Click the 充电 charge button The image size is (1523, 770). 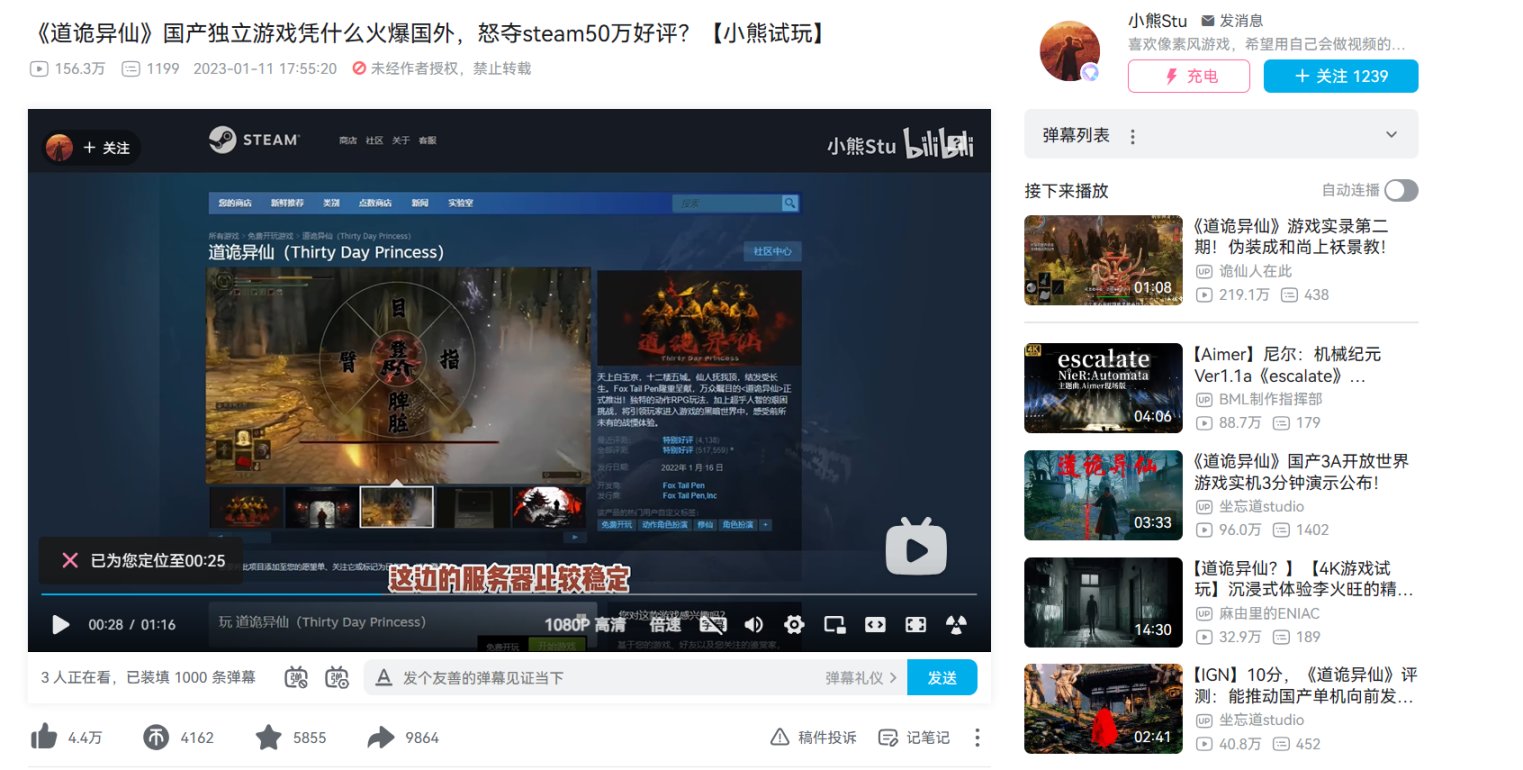pyautogui.click(x=1189, y=76)
